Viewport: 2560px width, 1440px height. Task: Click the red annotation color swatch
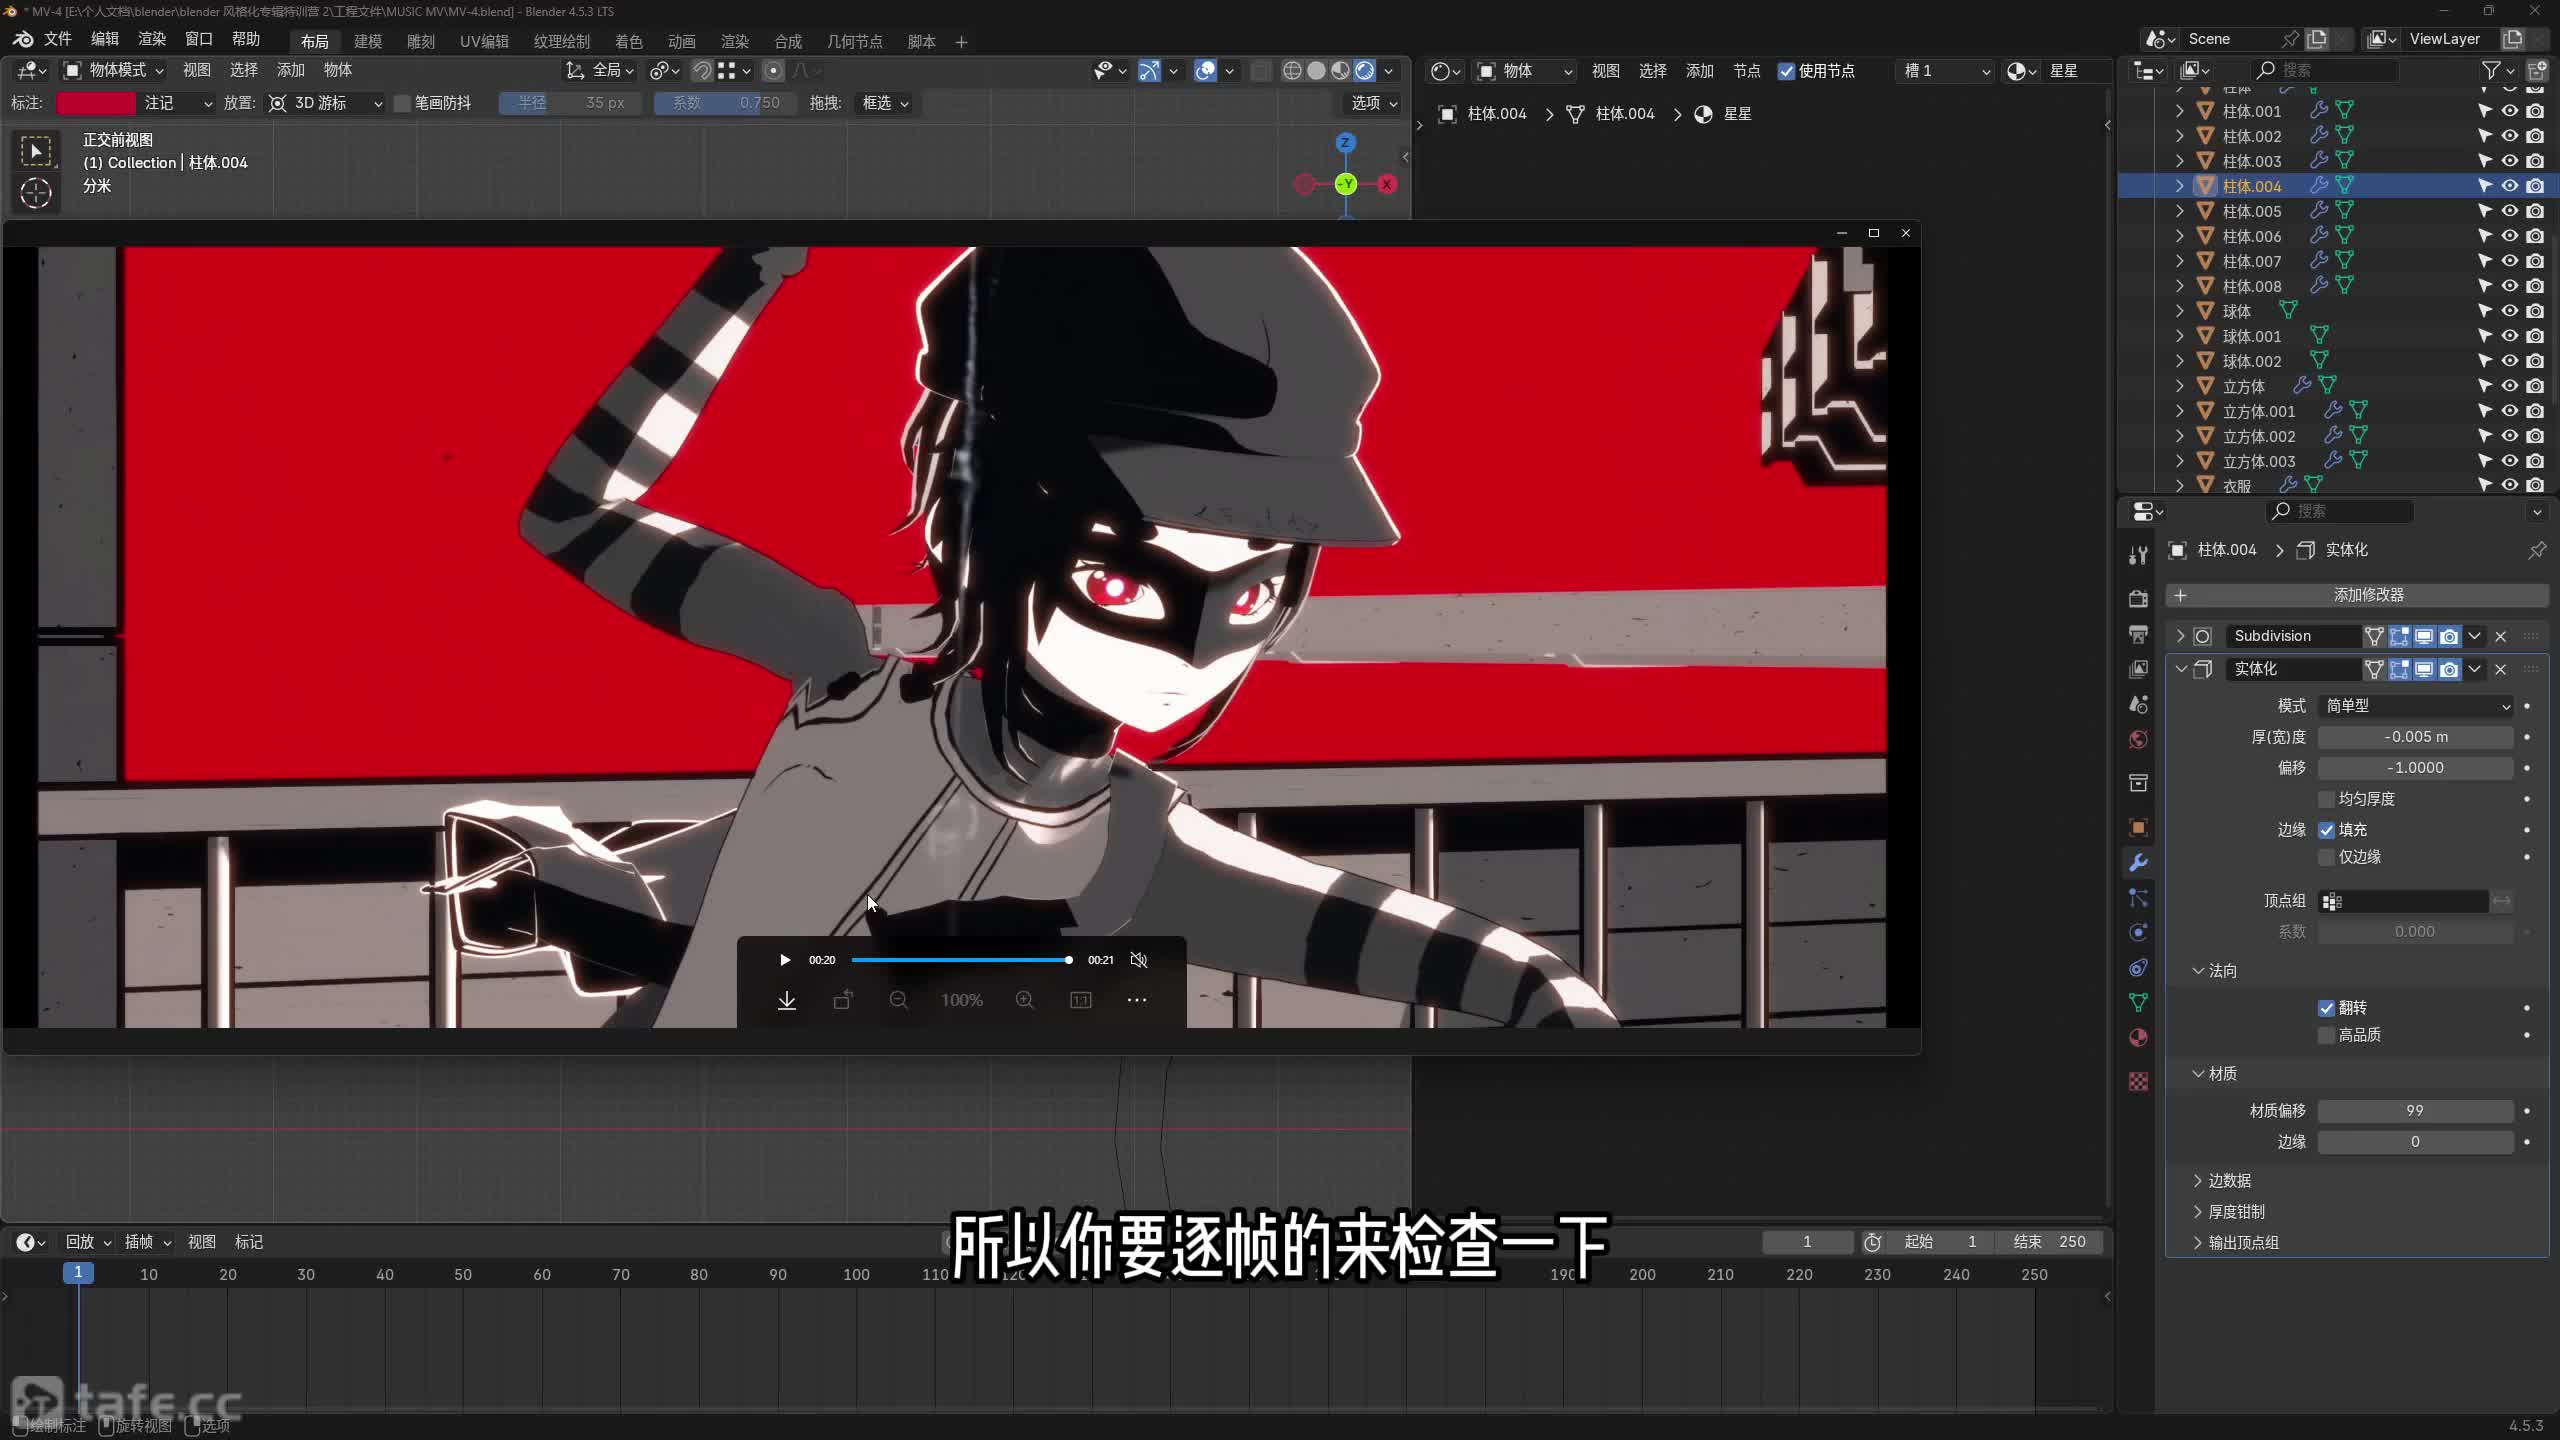pos(96,103)
